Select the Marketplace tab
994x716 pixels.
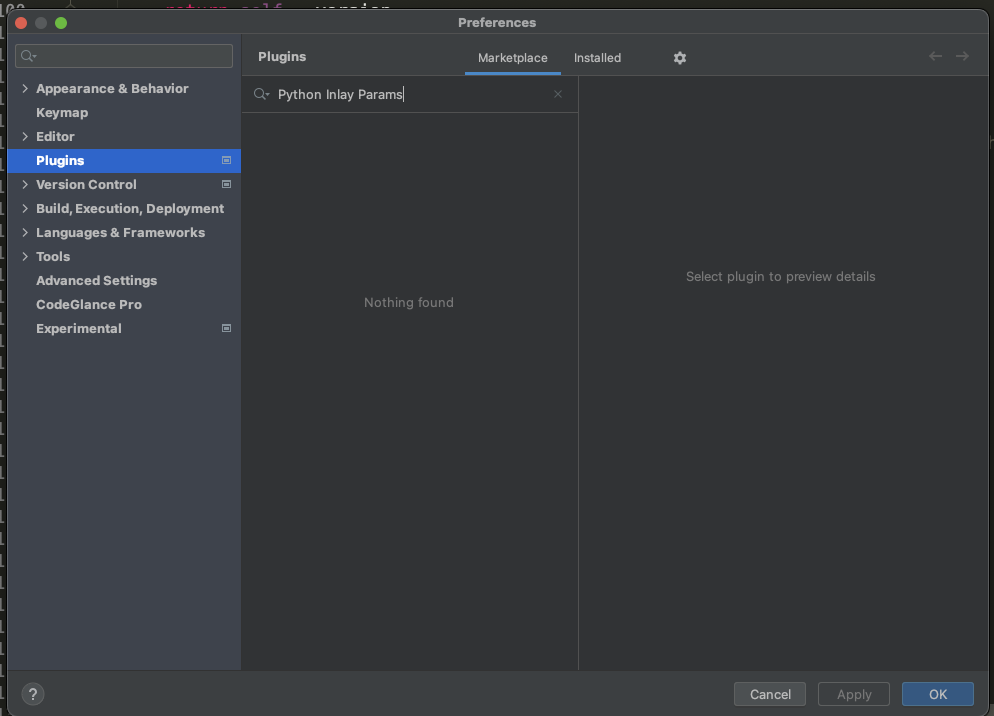coord(512,58)
